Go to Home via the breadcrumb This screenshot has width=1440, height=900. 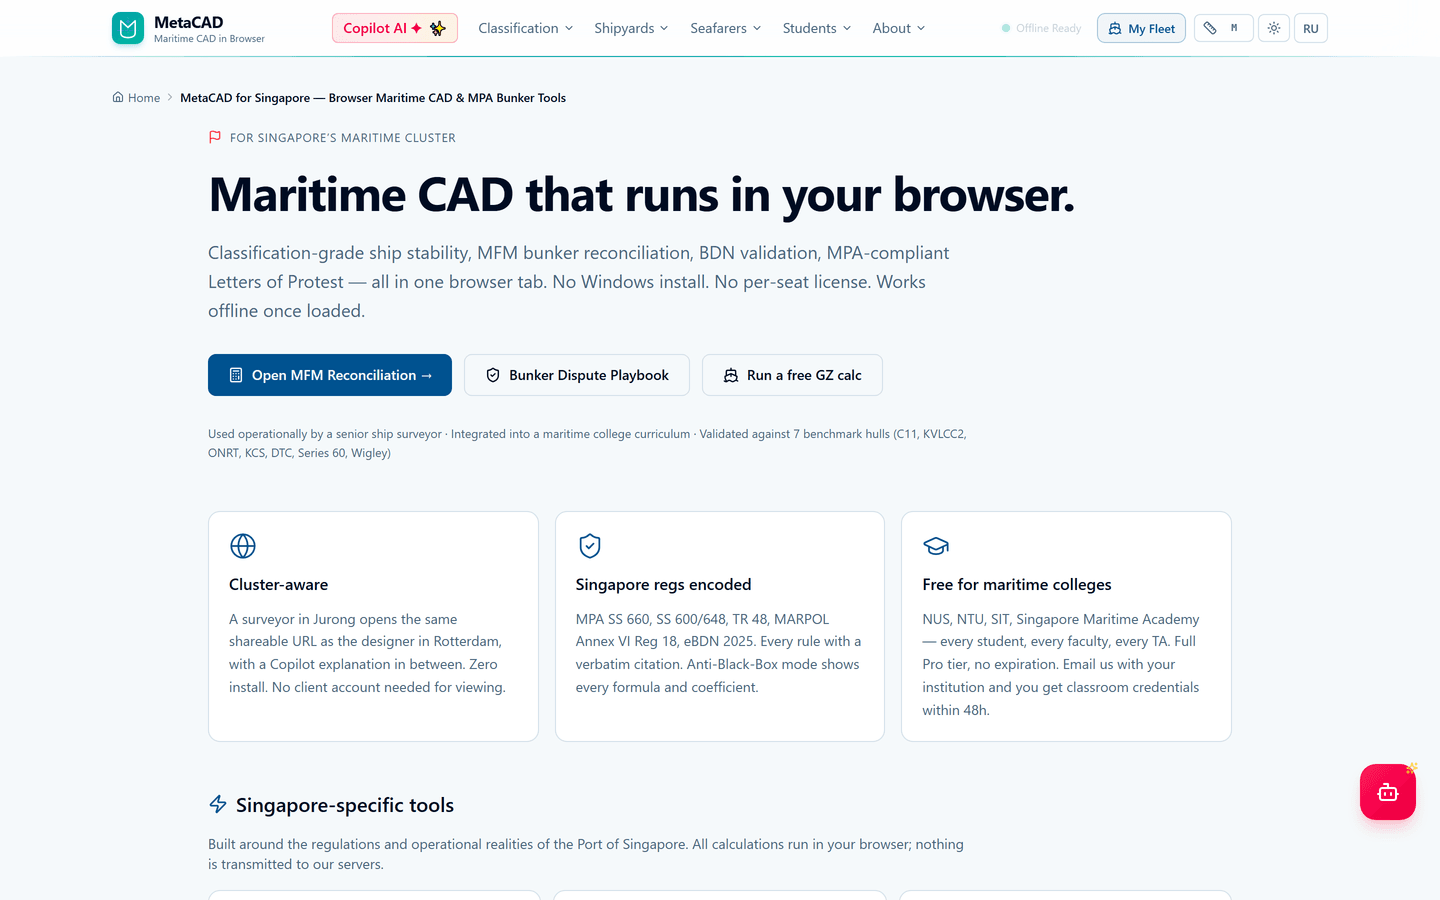136,98
